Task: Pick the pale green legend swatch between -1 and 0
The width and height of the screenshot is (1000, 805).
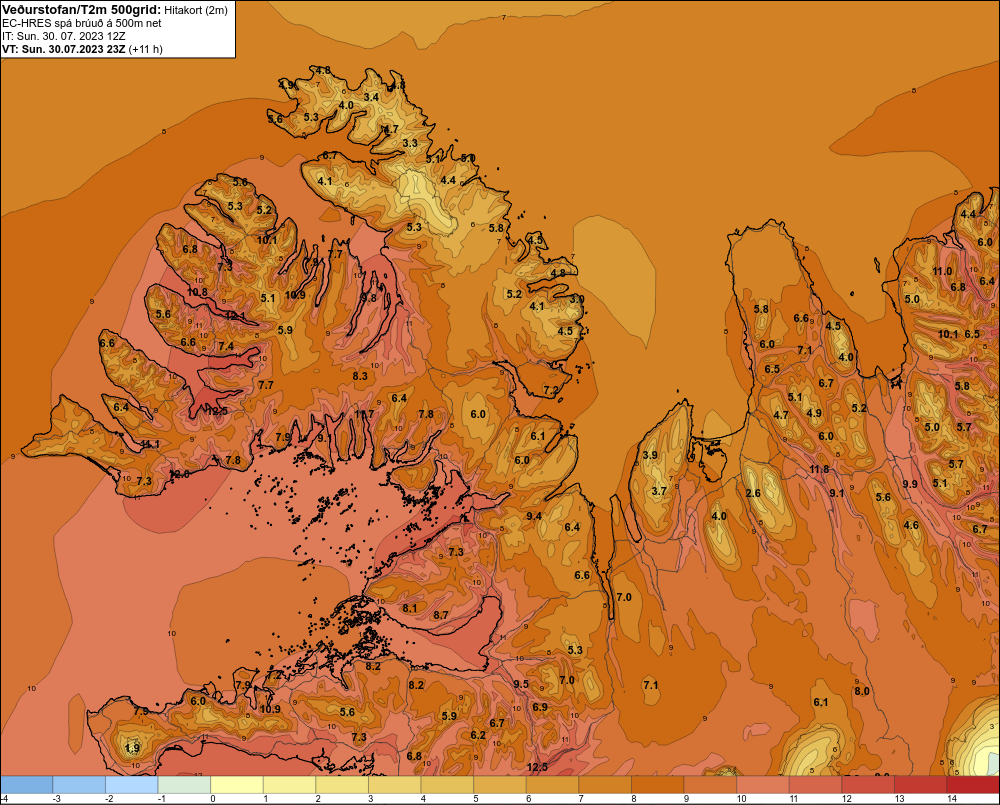Action: (184, 785)
